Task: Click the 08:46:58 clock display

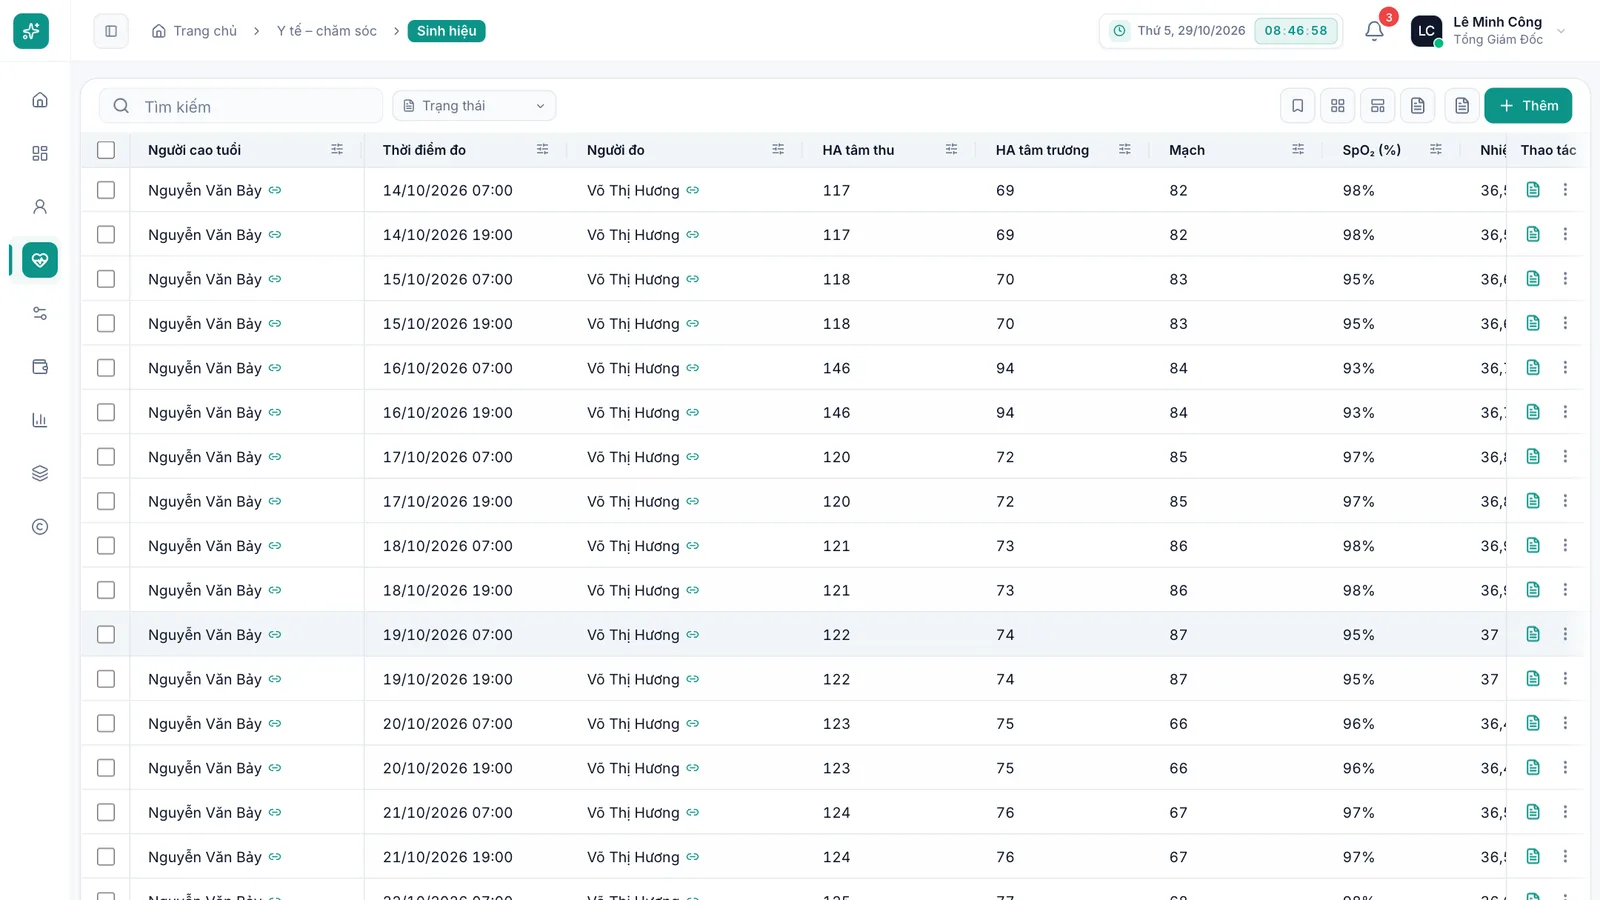Action: click(1295, 31)
